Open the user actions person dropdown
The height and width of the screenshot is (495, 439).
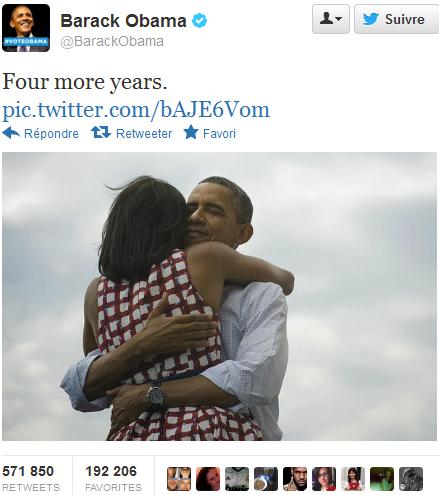(x=331, y=19)
